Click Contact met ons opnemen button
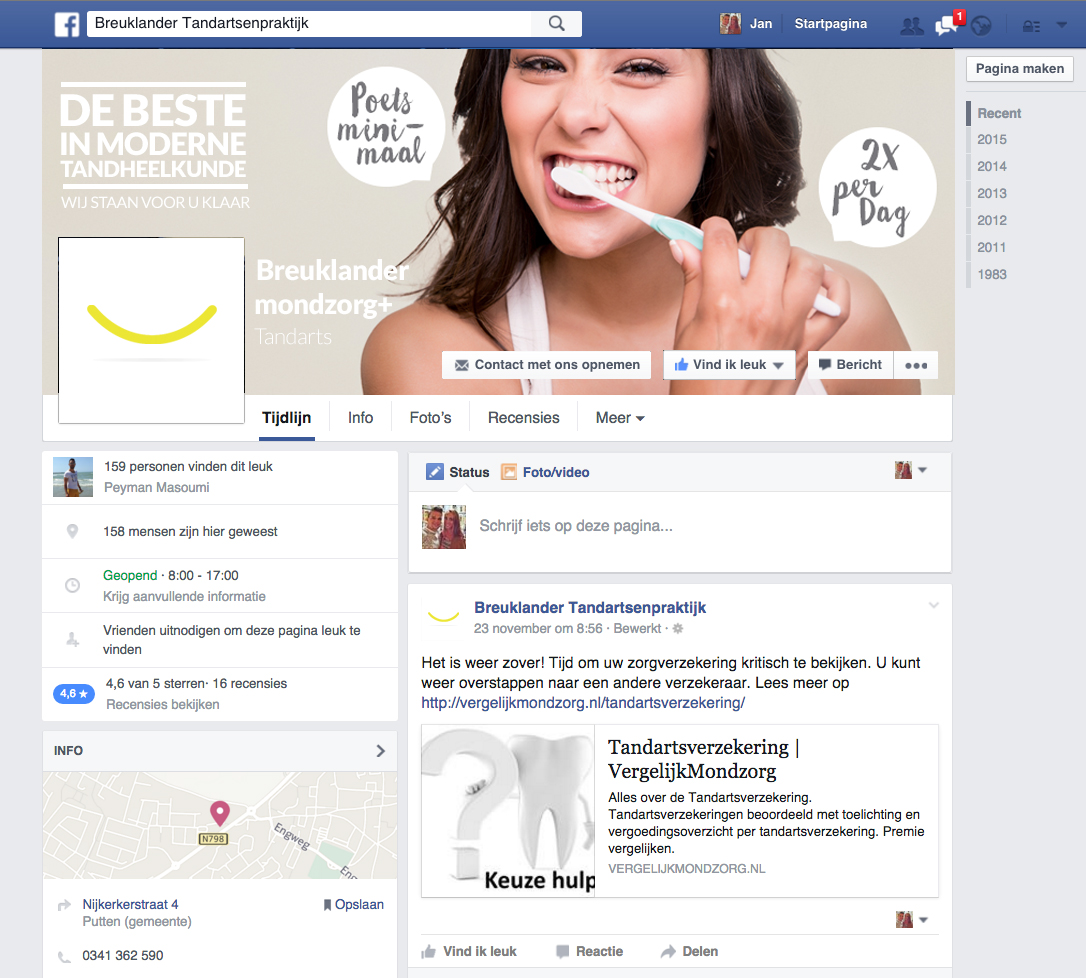The width and height of the screenshot is (1086, 978). point(546,365)
